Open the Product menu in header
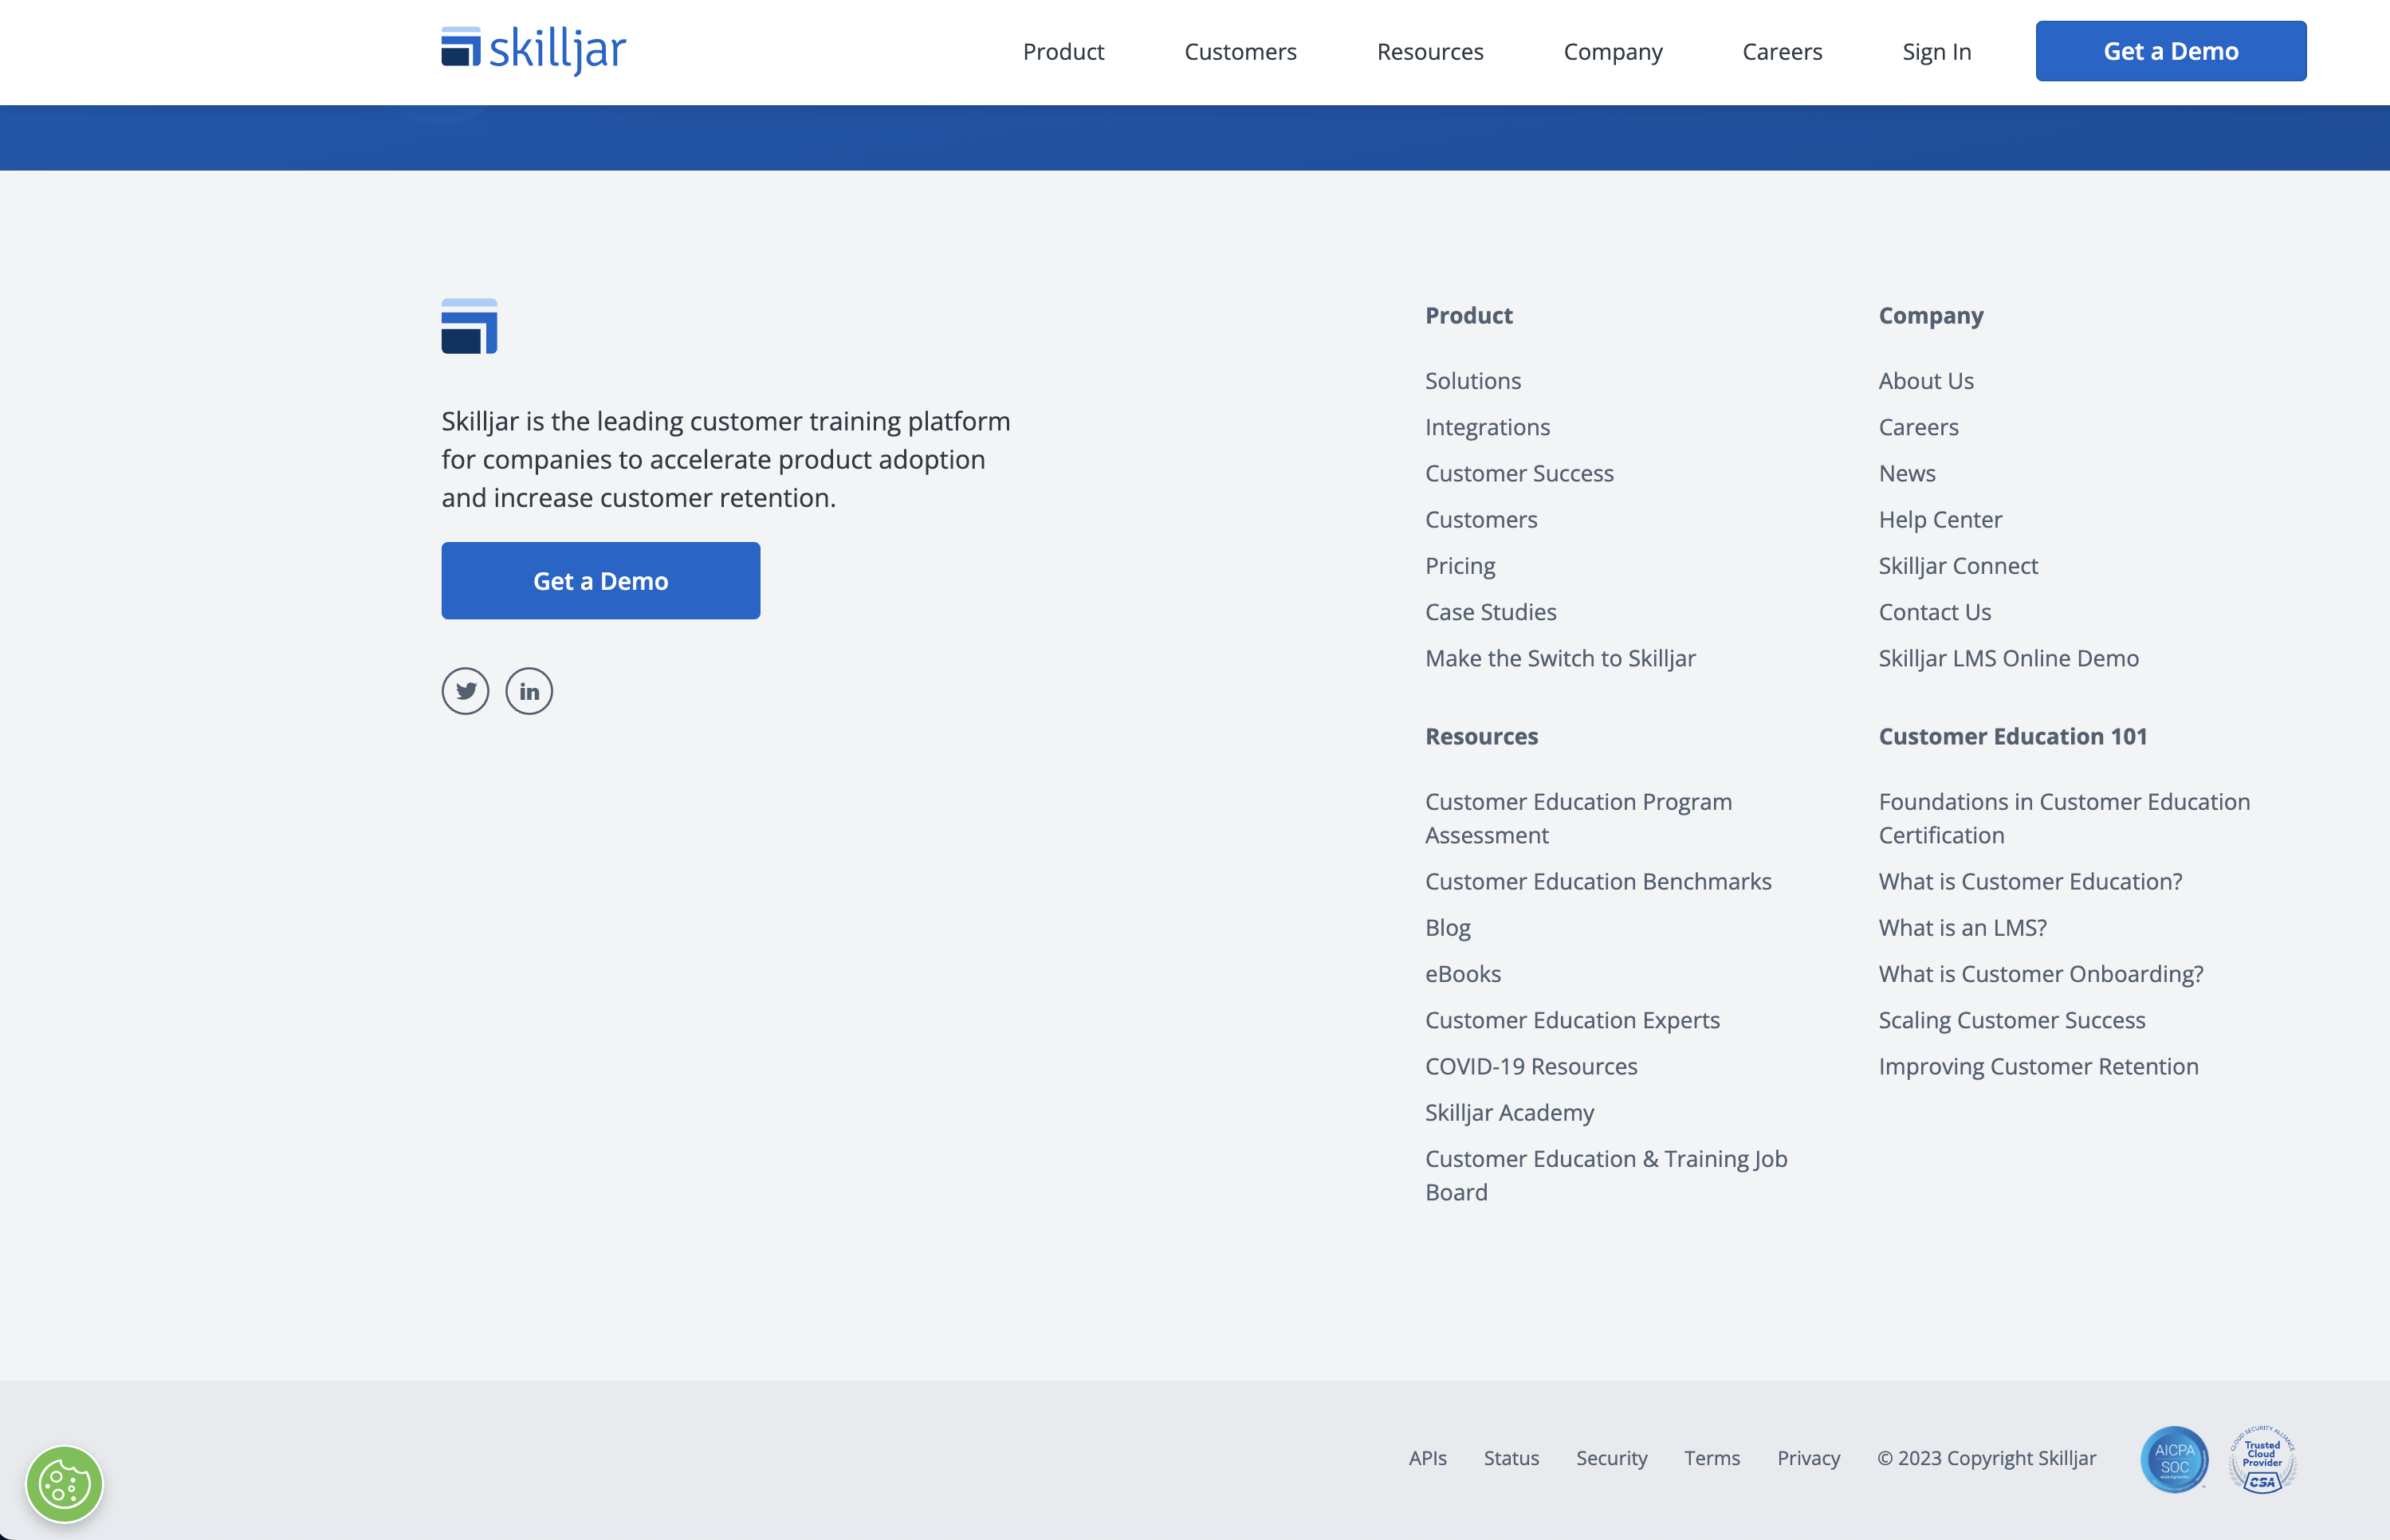 (x=1063, y=51)
